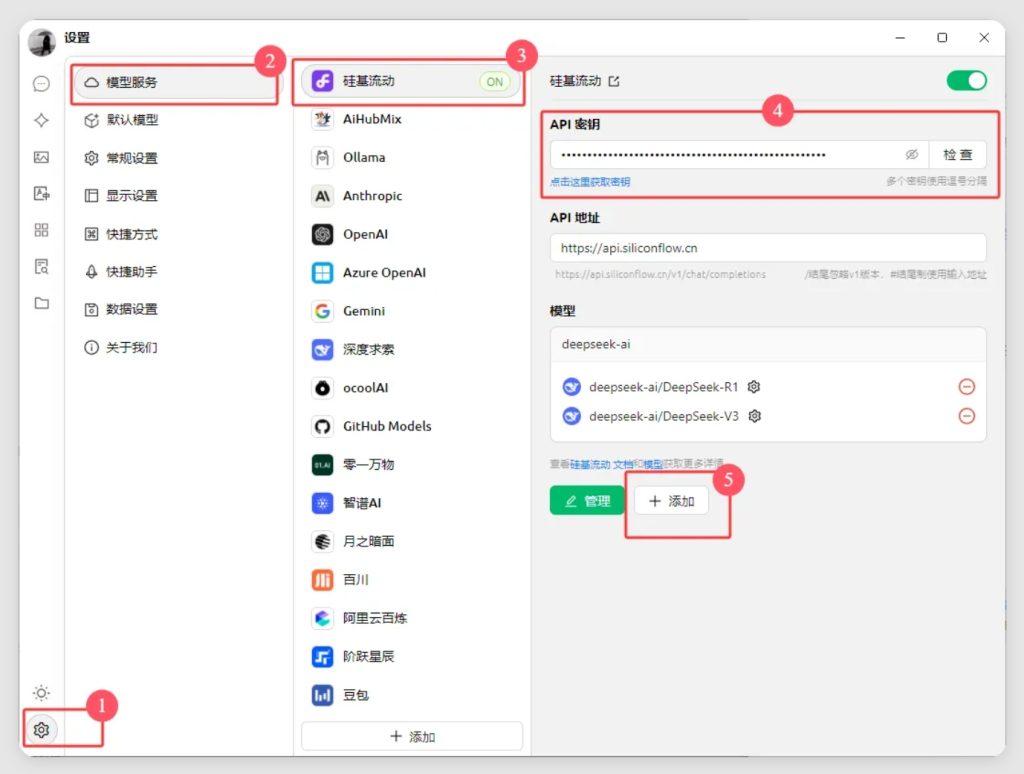Select the 月之暗面 provider
This screenshot has height=774, width=1024.
411,541
